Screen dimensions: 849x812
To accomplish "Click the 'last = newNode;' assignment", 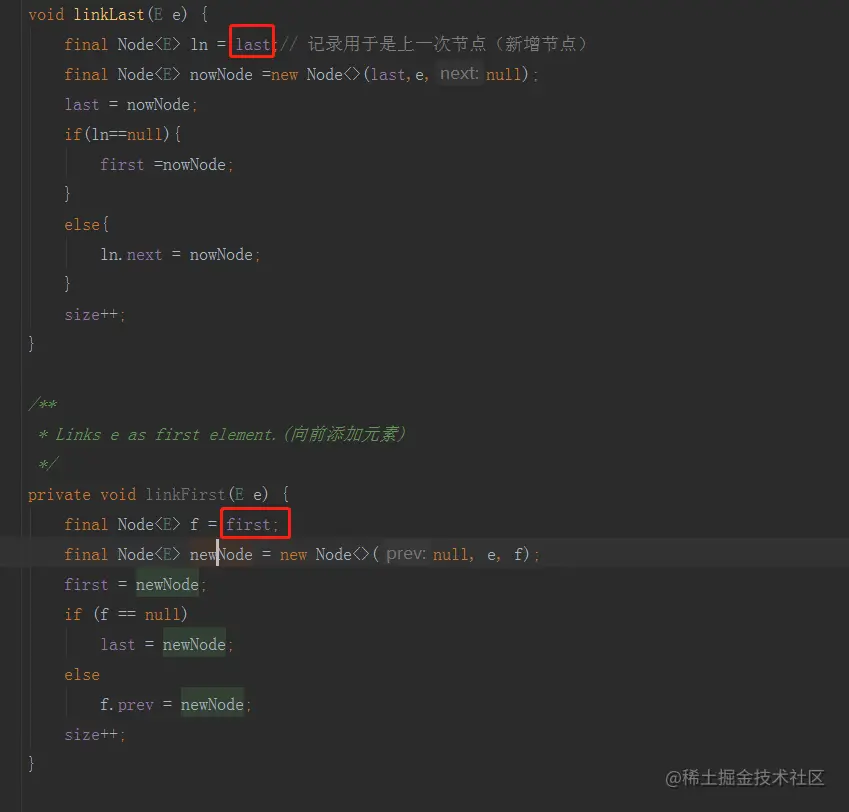I will pyautogui.click(x=166, y=644).
